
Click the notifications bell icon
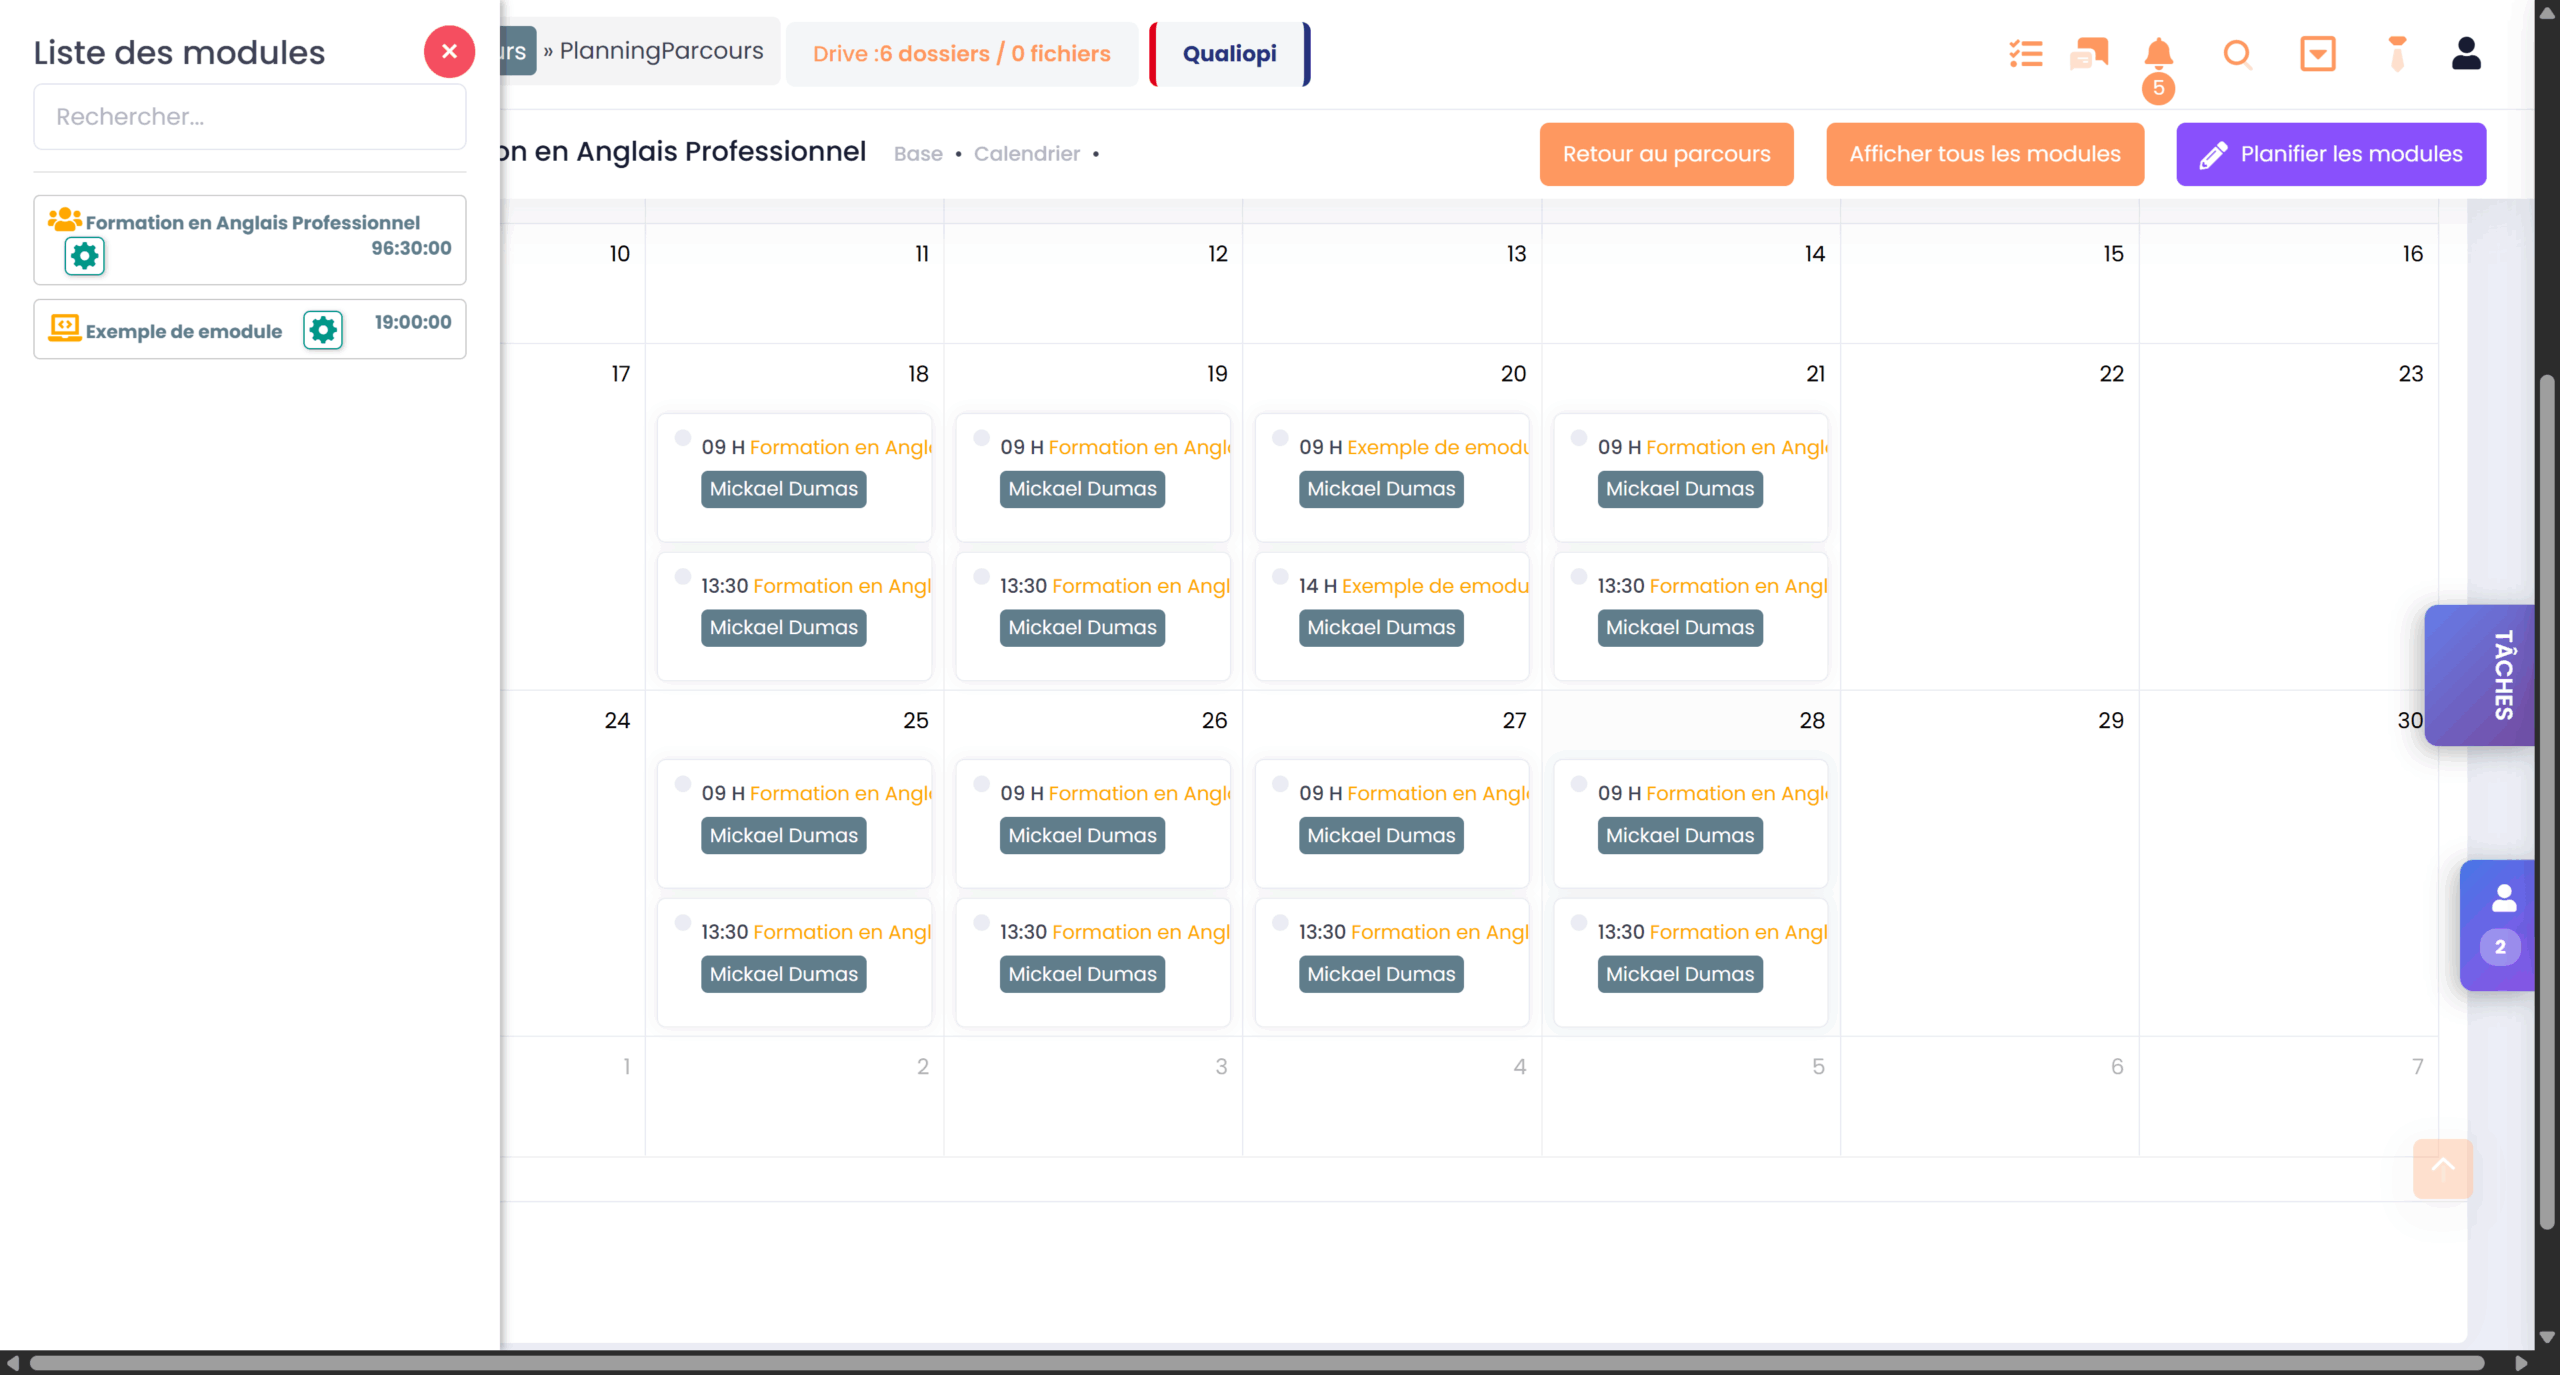click(x=2158, y=53)
